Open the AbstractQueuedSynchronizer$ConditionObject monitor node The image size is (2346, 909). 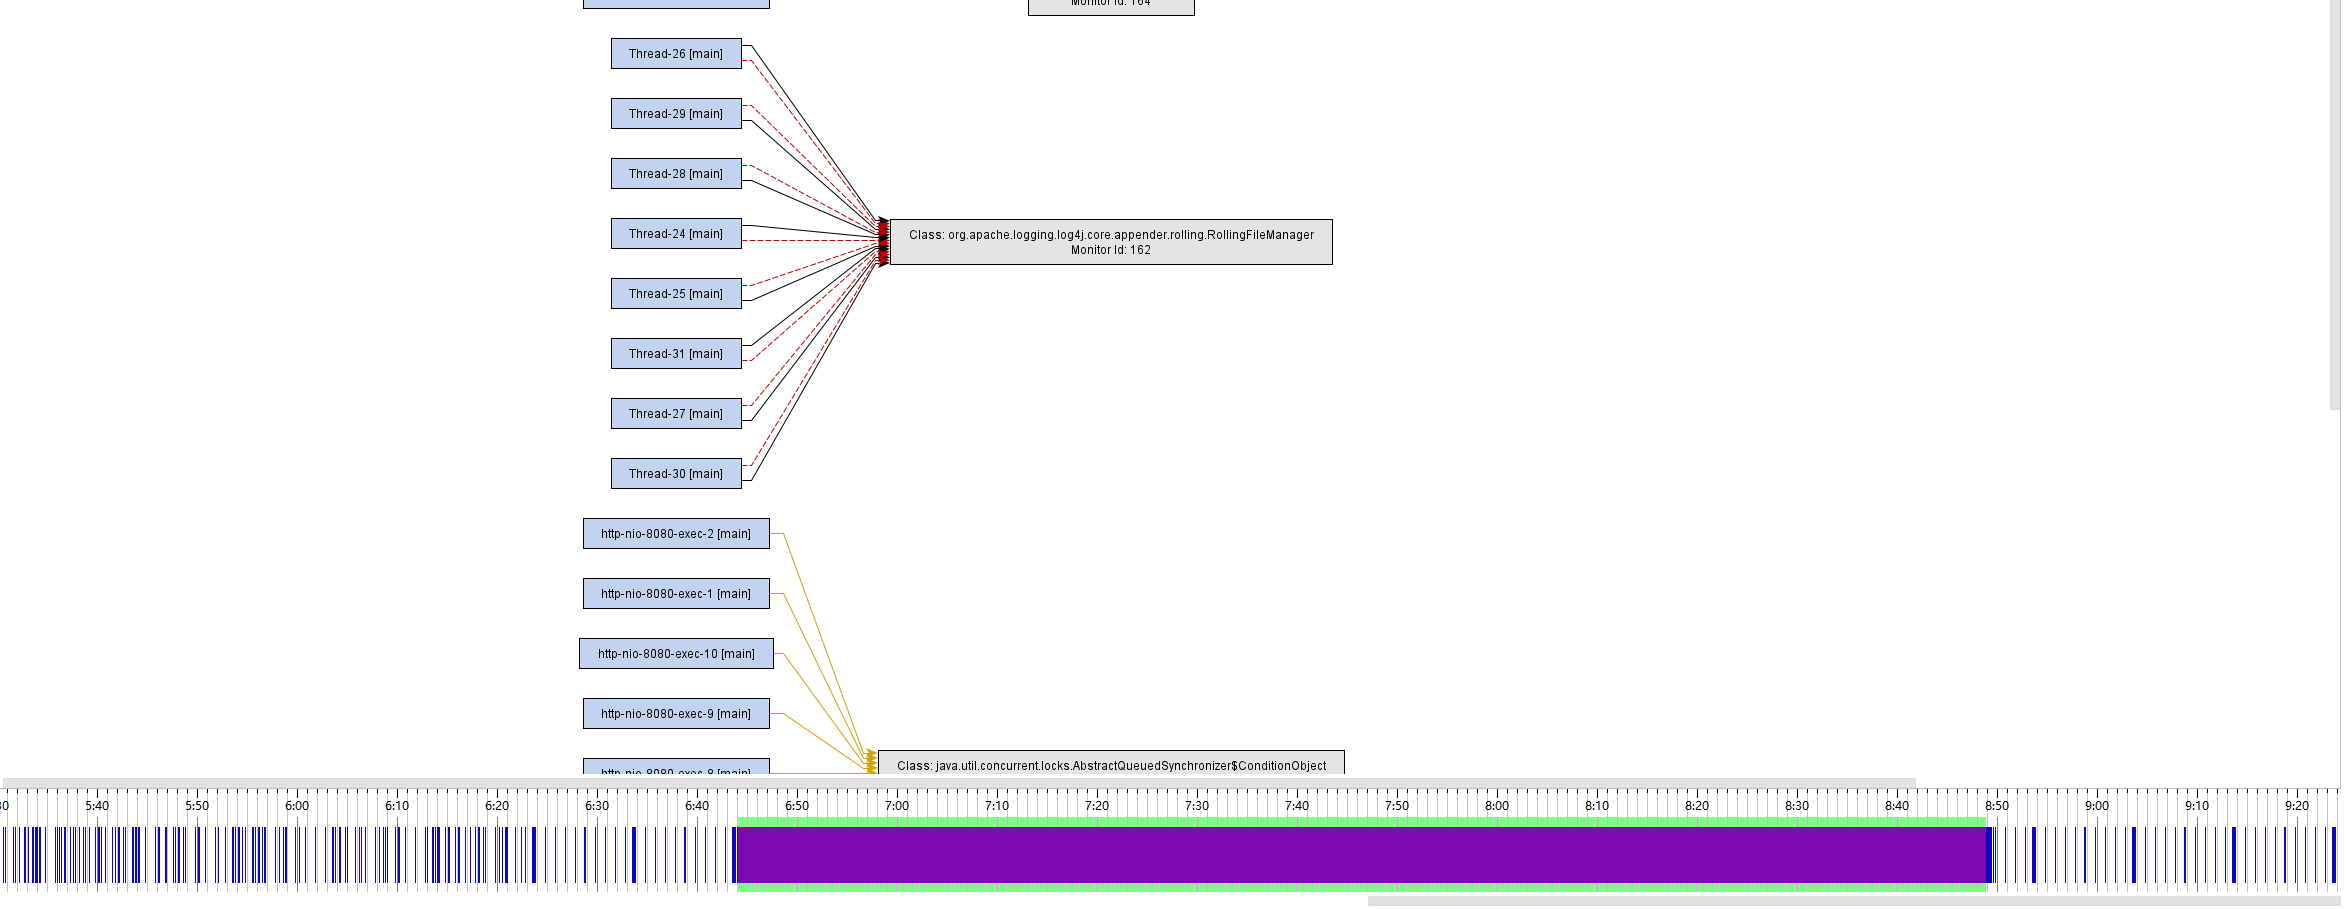point(1110,764)
